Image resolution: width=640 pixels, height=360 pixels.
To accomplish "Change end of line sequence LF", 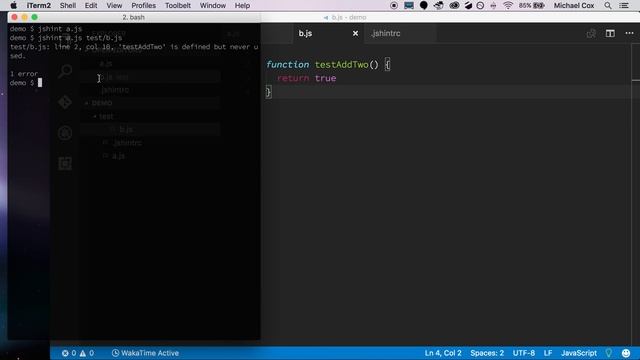I will point(548,353).
